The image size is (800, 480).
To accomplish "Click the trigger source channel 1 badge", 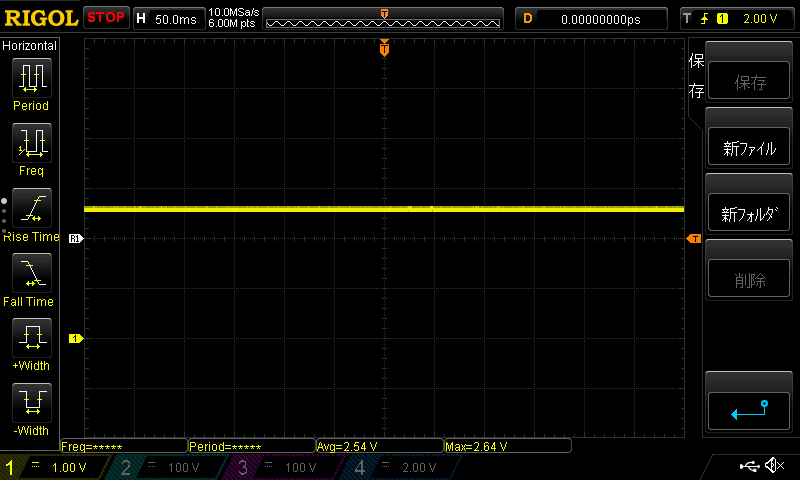I will [x=722, y=19].
